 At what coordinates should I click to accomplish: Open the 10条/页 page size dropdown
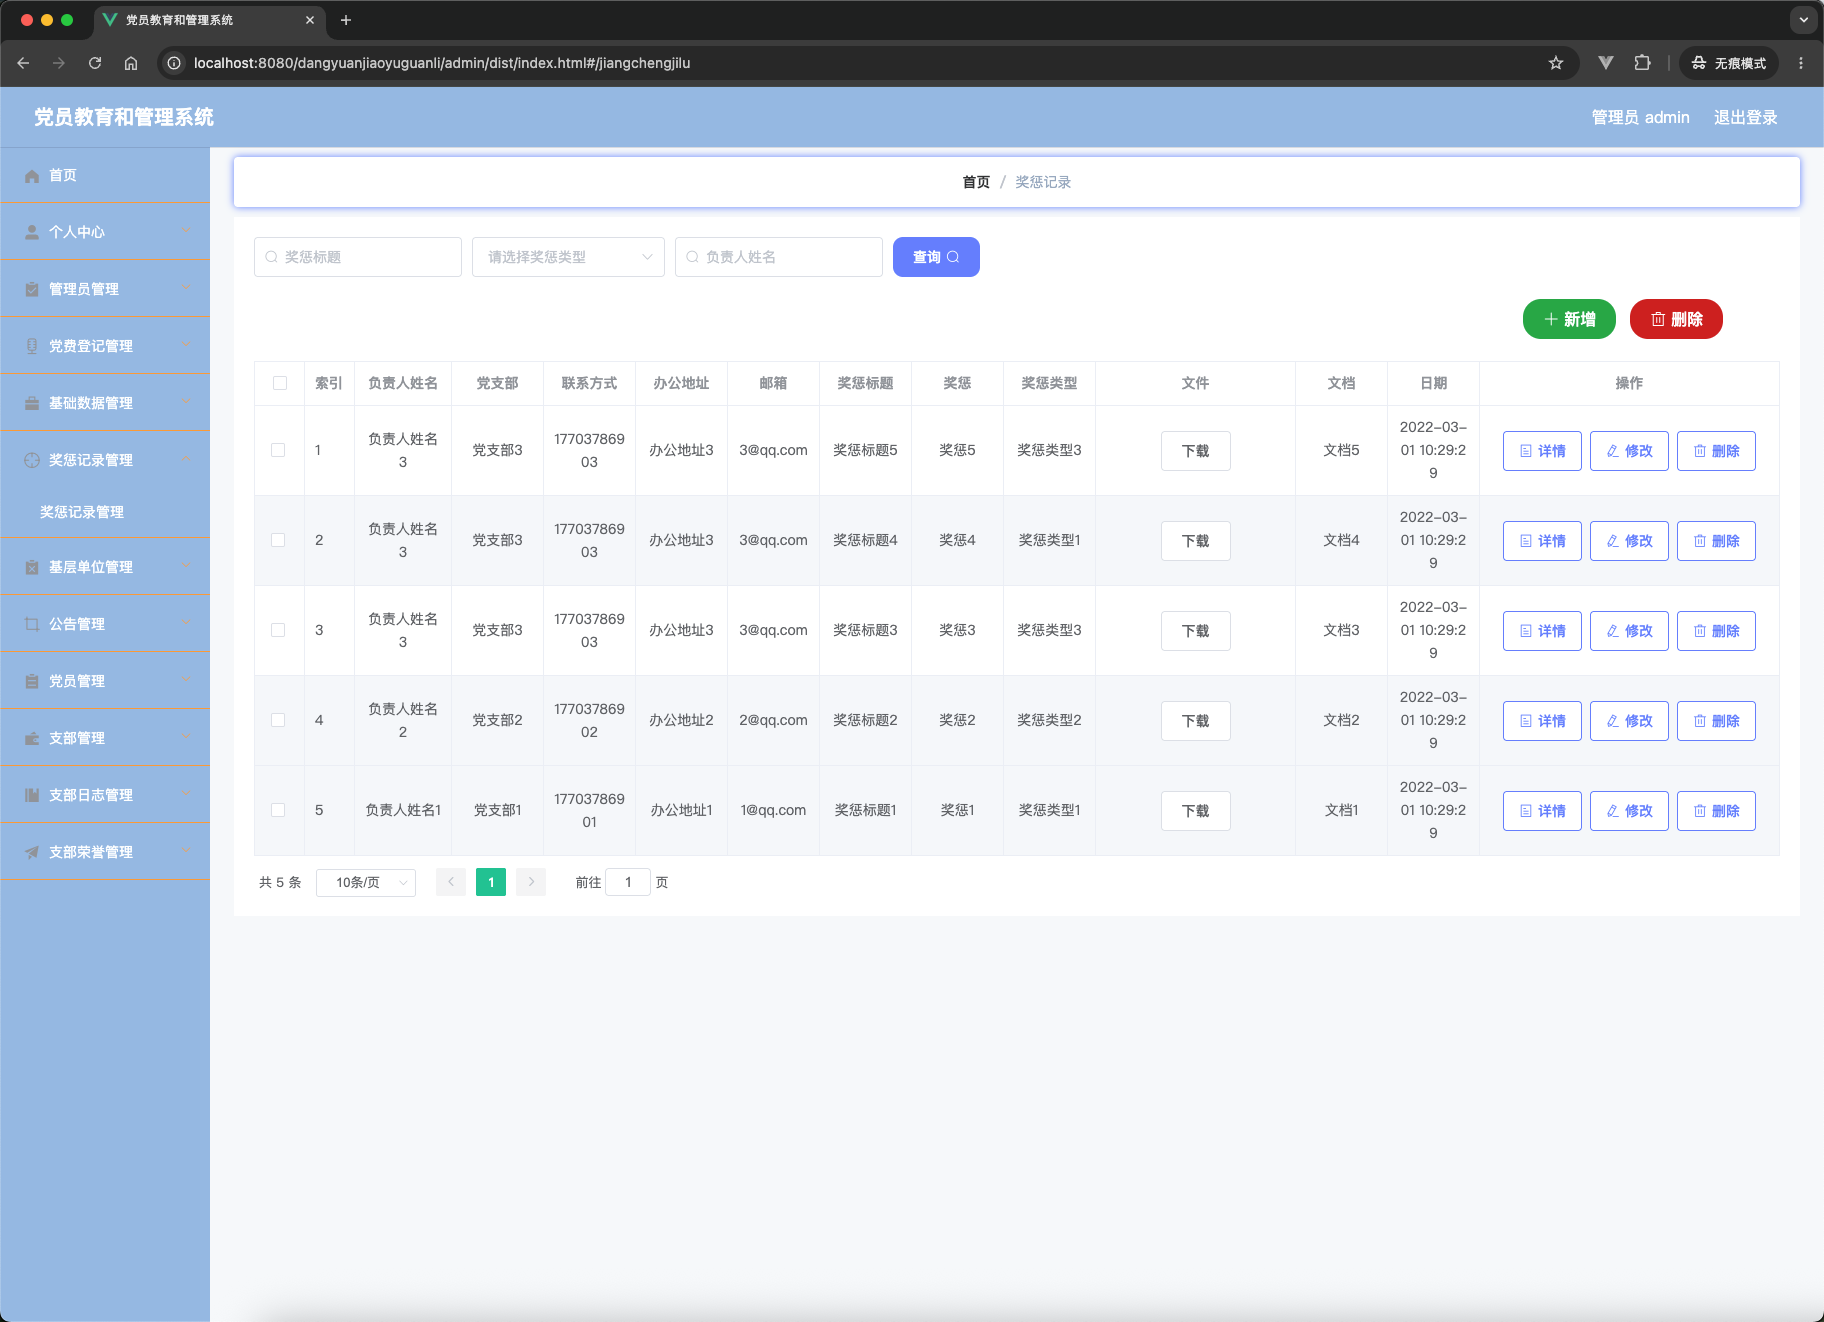tap(366, 882)
